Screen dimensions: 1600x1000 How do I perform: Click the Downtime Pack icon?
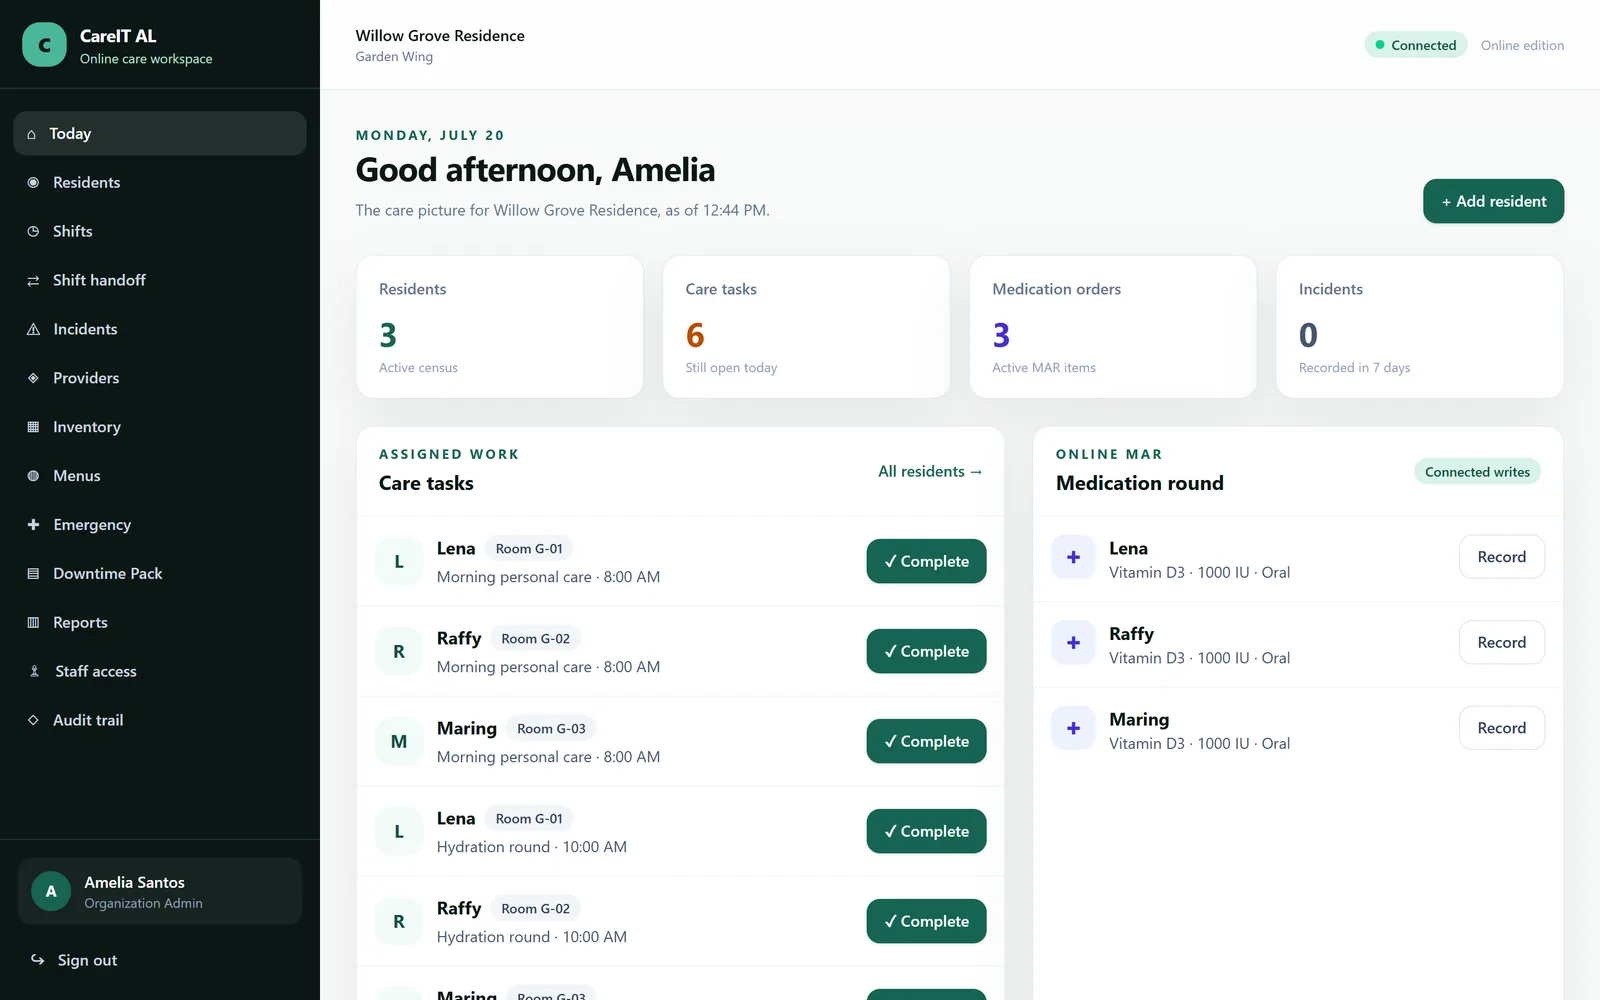(33, 574)
